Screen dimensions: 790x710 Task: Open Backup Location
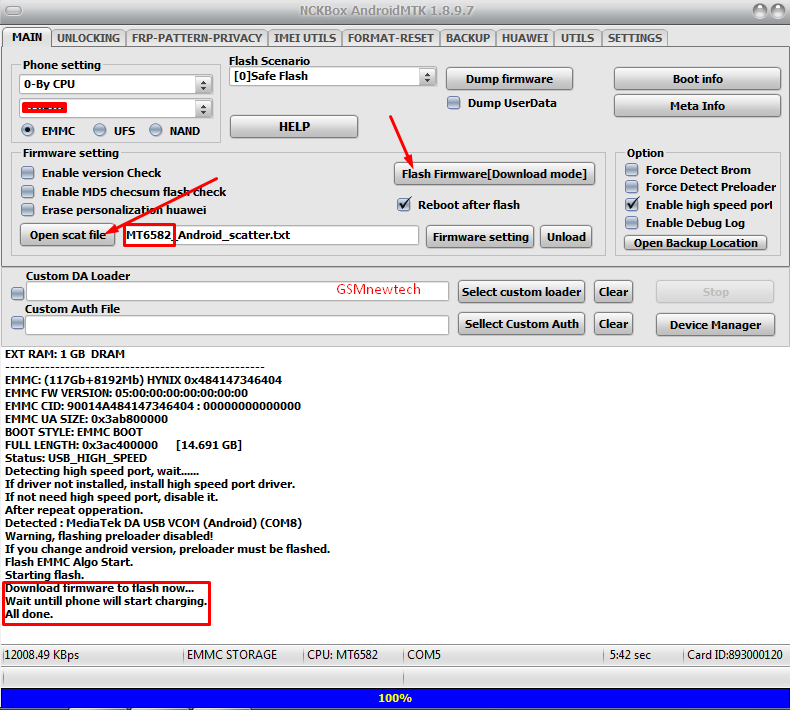pos(695,243)
